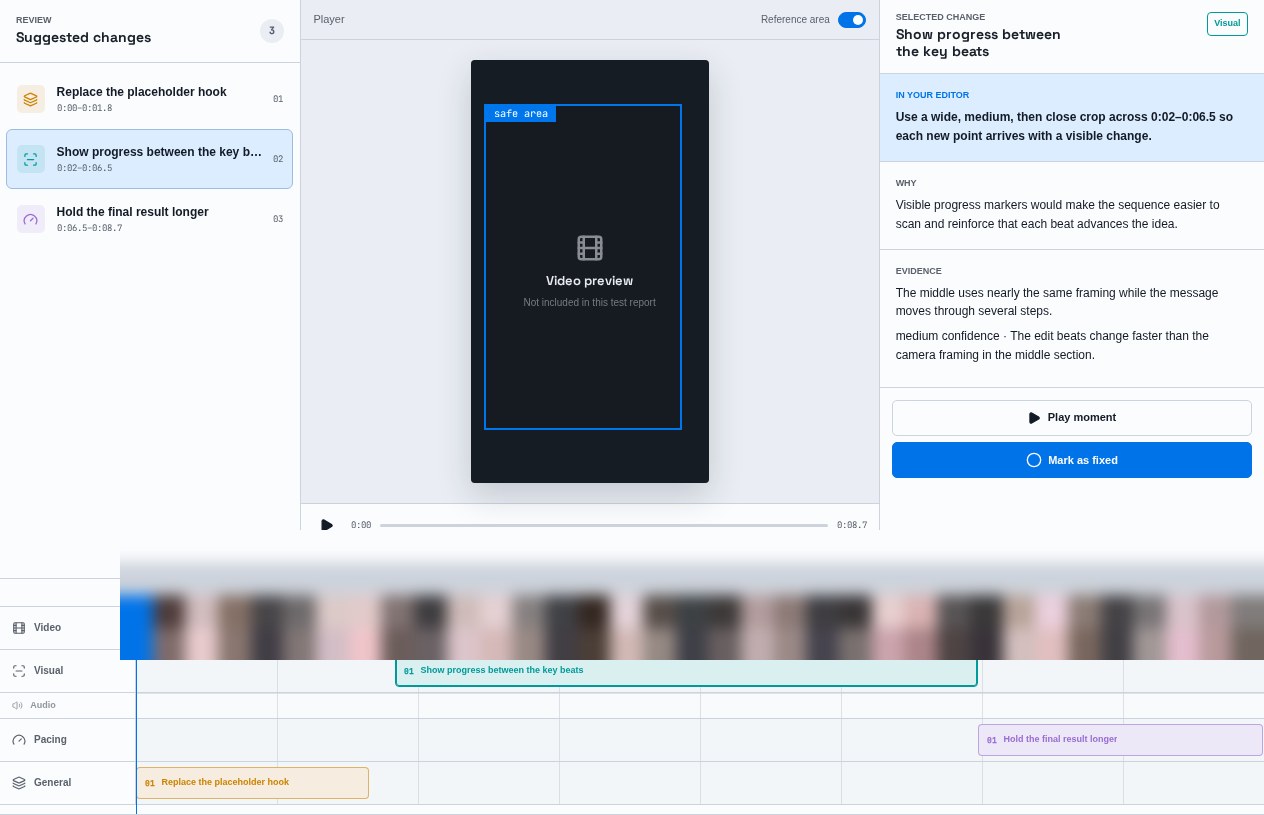Click the Audio track label

[x=43, y=705]
